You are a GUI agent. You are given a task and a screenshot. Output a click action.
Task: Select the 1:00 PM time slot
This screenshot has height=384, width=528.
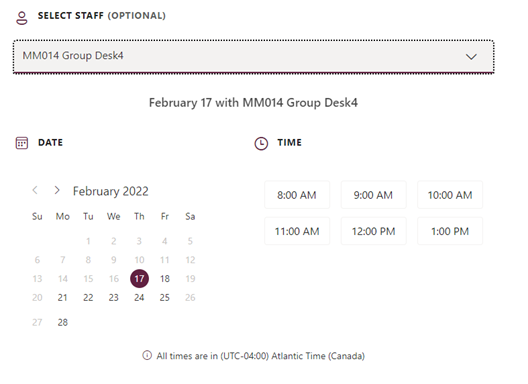450,231
